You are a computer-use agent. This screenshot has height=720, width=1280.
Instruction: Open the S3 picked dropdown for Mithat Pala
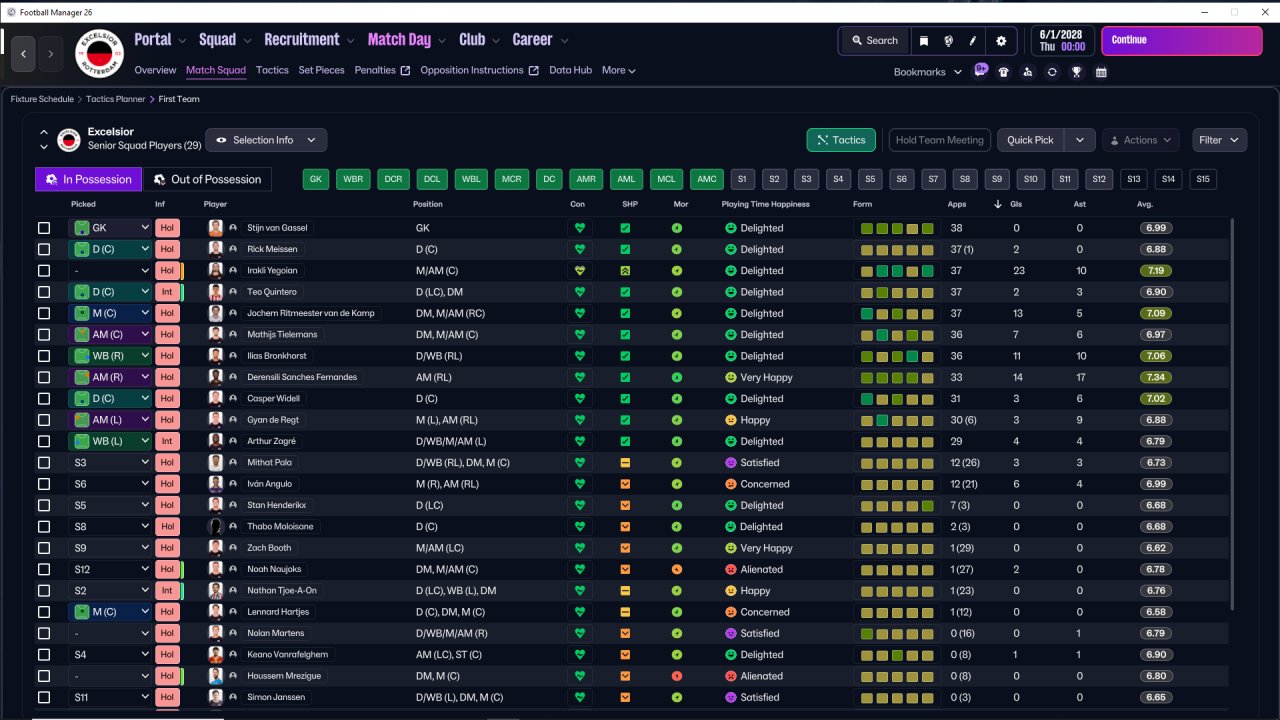110,463
